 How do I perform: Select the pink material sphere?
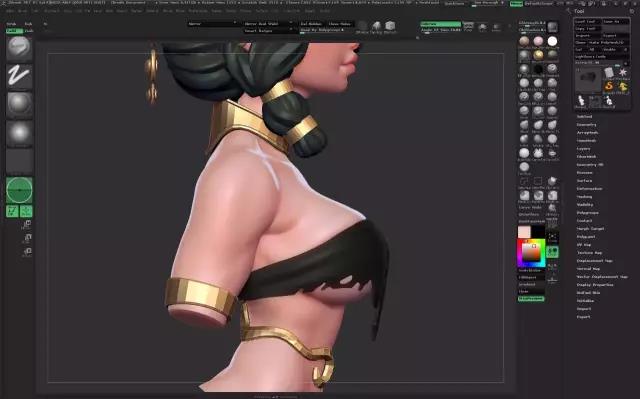click(538, 41)
